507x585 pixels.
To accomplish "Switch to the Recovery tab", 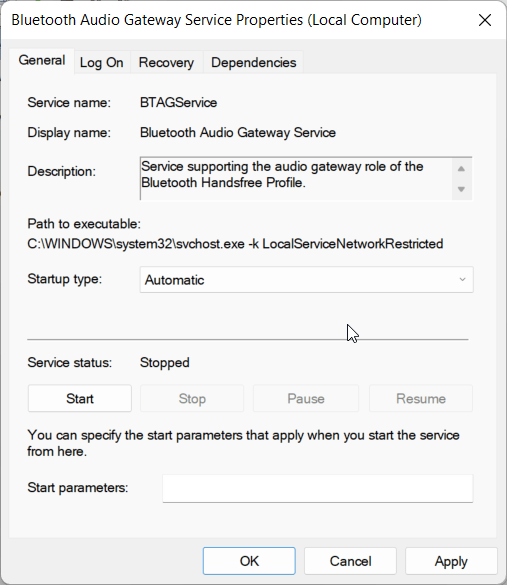I will point(166,62).
